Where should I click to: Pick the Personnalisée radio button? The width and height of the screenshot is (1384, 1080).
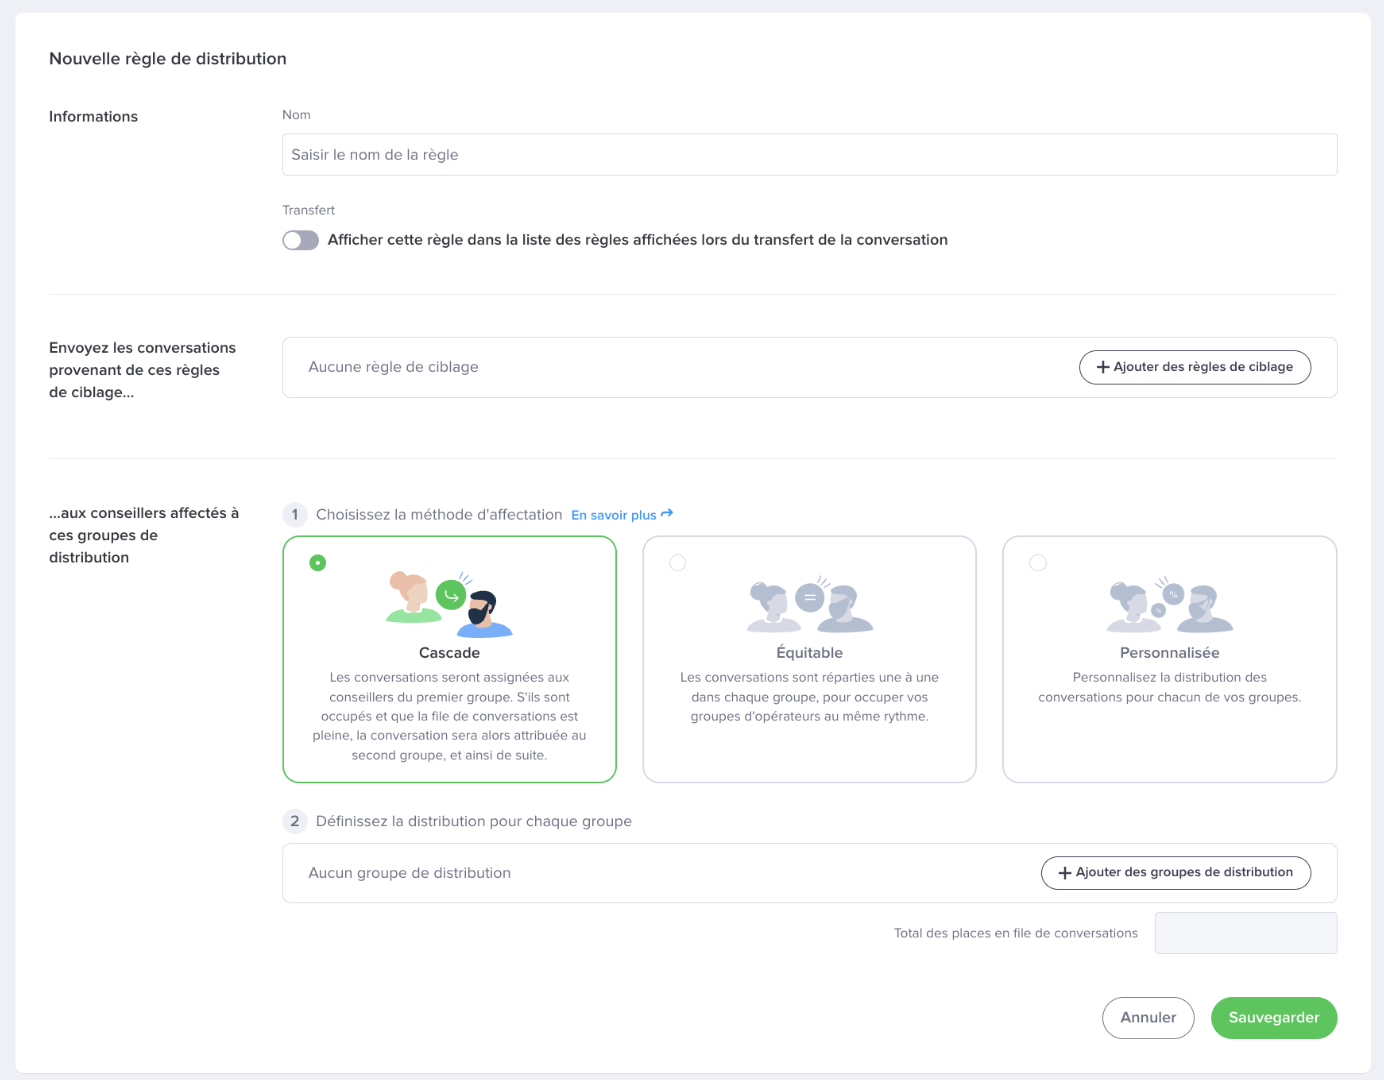pyautogui.click(x=1038, y=563)
